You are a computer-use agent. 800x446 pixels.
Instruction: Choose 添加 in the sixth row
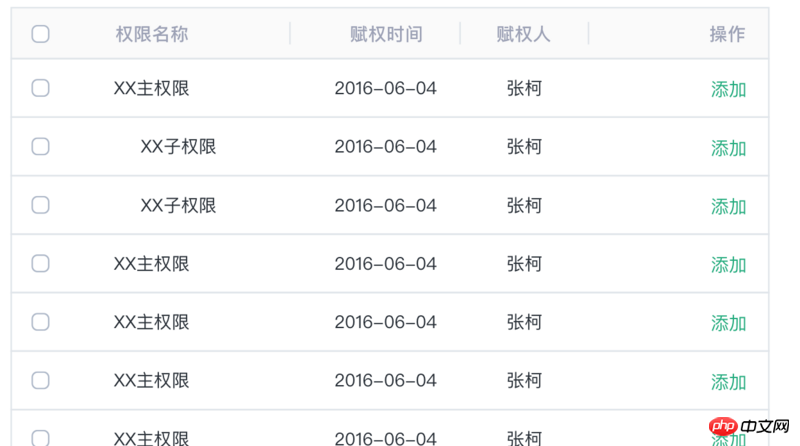(728, 382)
